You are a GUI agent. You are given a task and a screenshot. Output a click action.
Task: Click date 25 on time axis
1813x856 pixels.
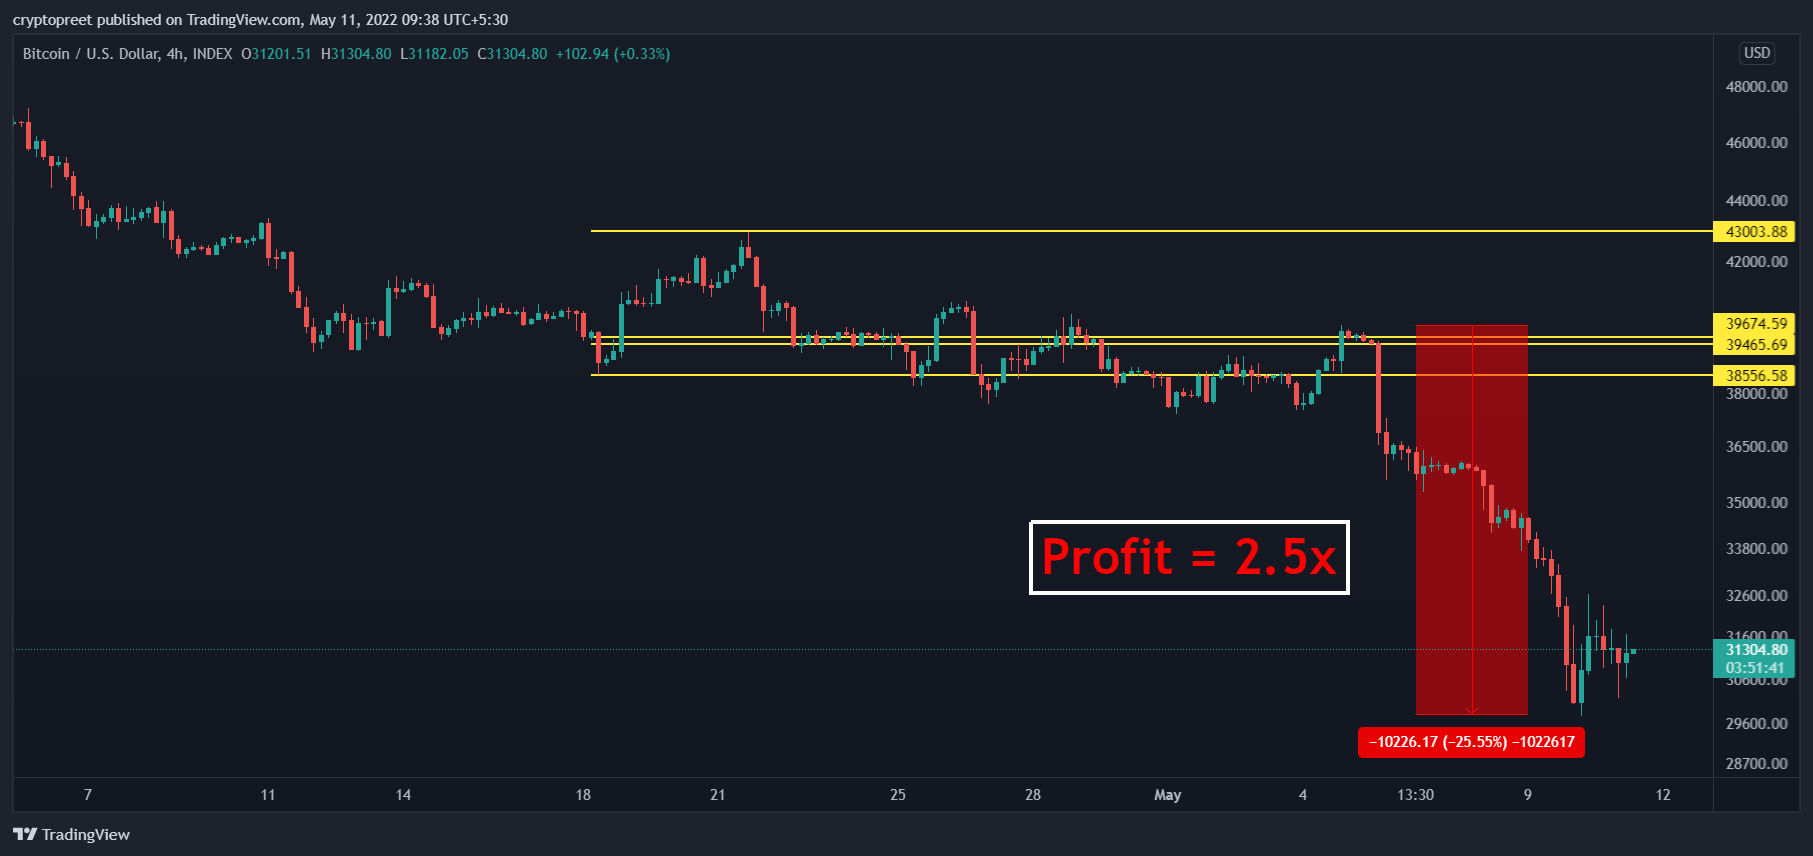(x=898, y=795)
